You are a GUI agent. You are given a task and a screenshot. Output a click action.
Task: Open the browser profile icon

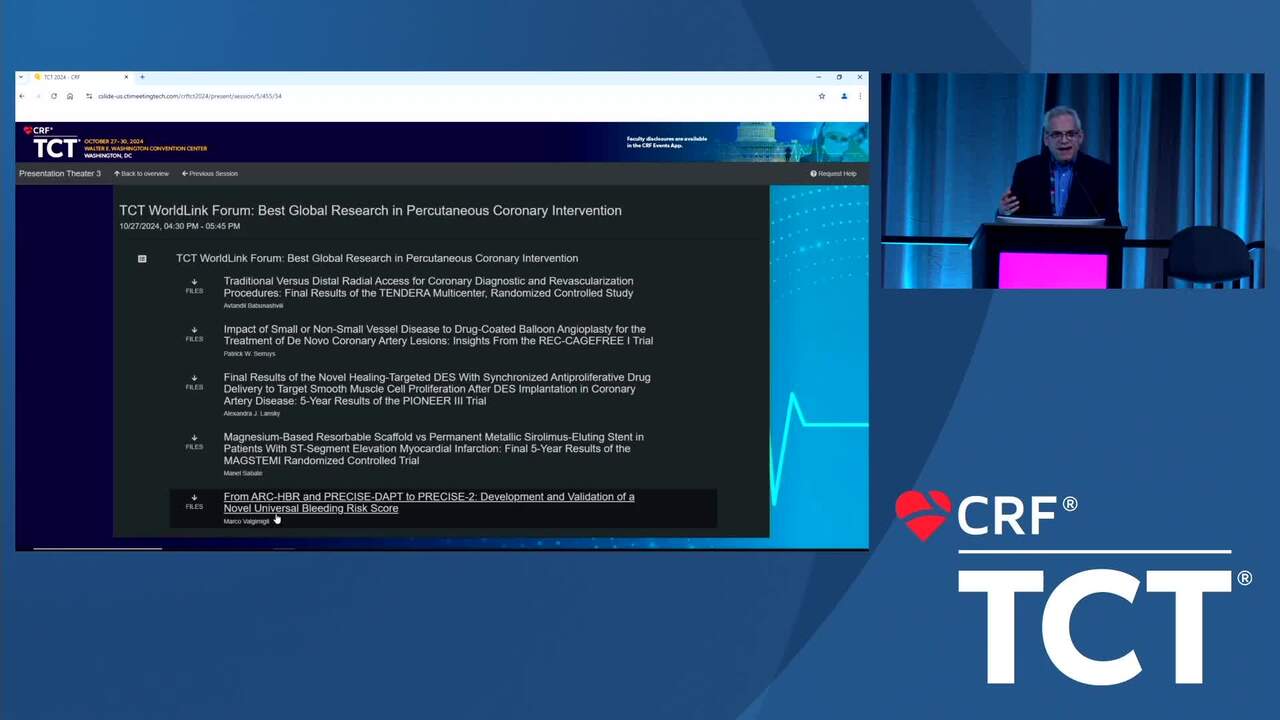844,96
